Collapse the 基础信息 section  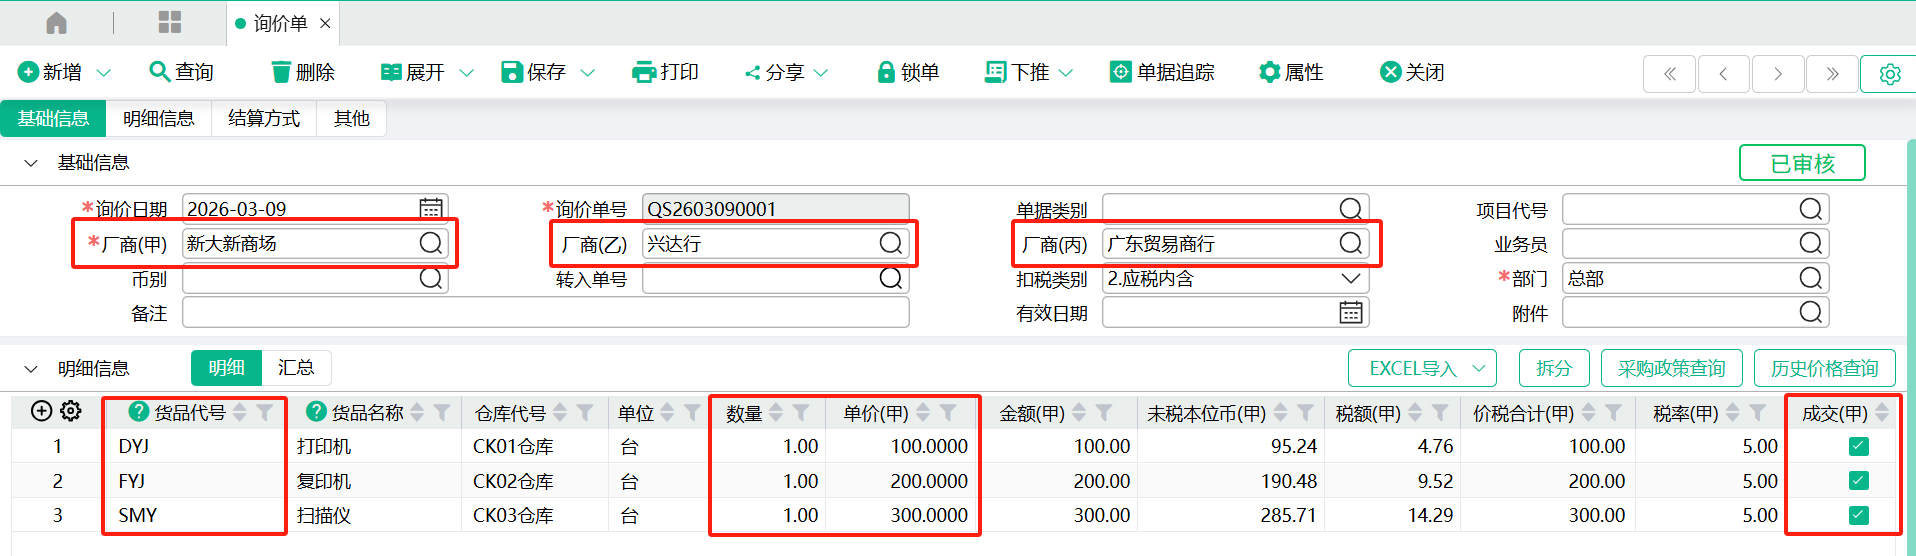[x=31, y=163]
